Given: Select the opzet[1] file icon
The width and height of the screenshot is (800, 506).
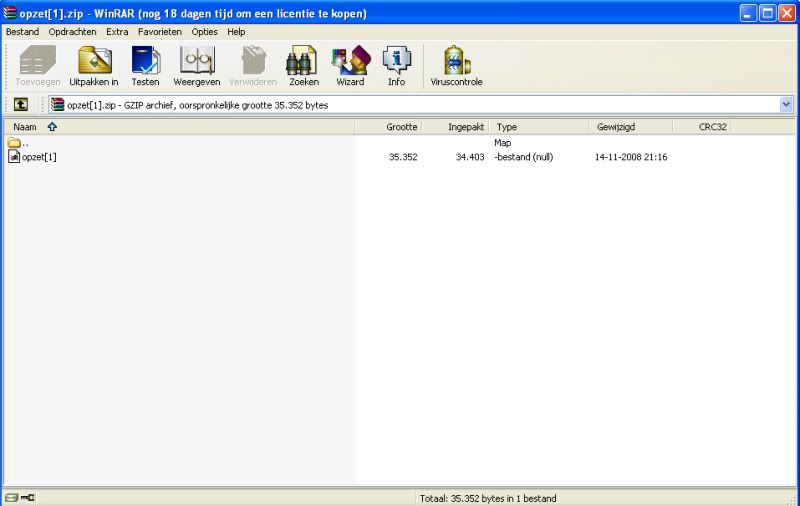Looking at the screenshot, I should pyautogui.click(x=14, y=157).
